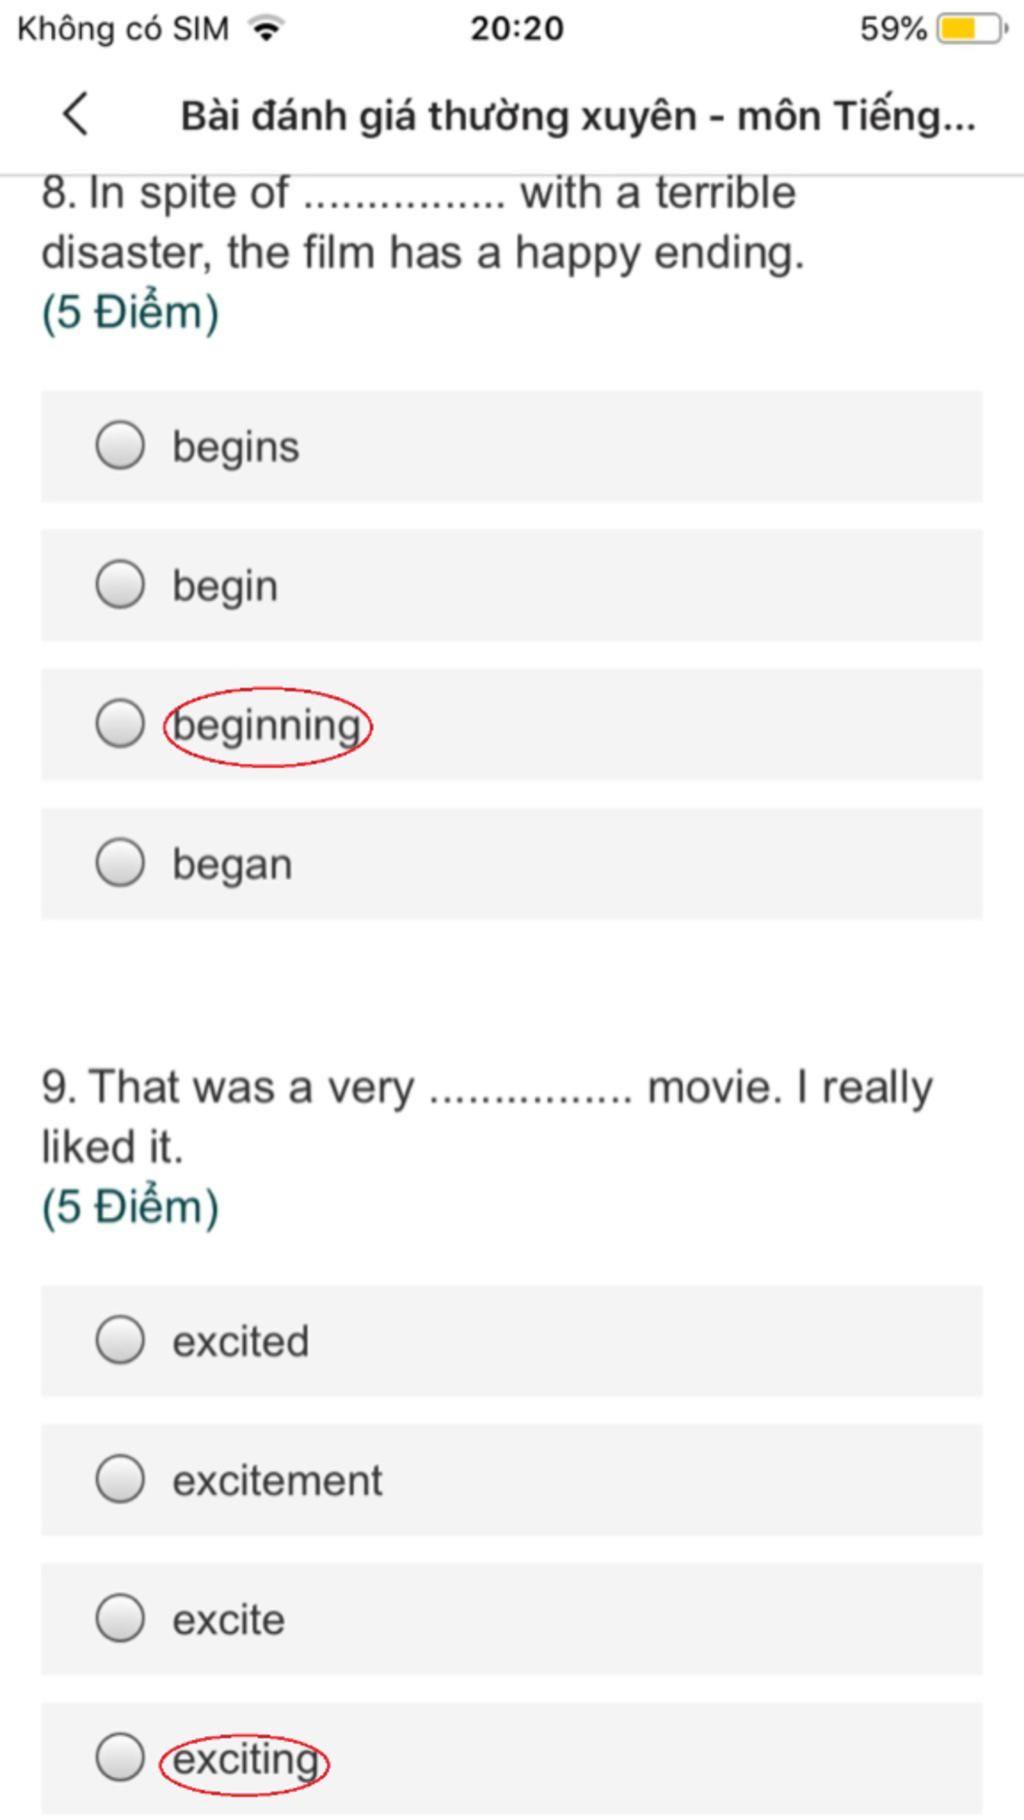Tap the back arrow icon

pyautogui.click(x=76, y=114)
